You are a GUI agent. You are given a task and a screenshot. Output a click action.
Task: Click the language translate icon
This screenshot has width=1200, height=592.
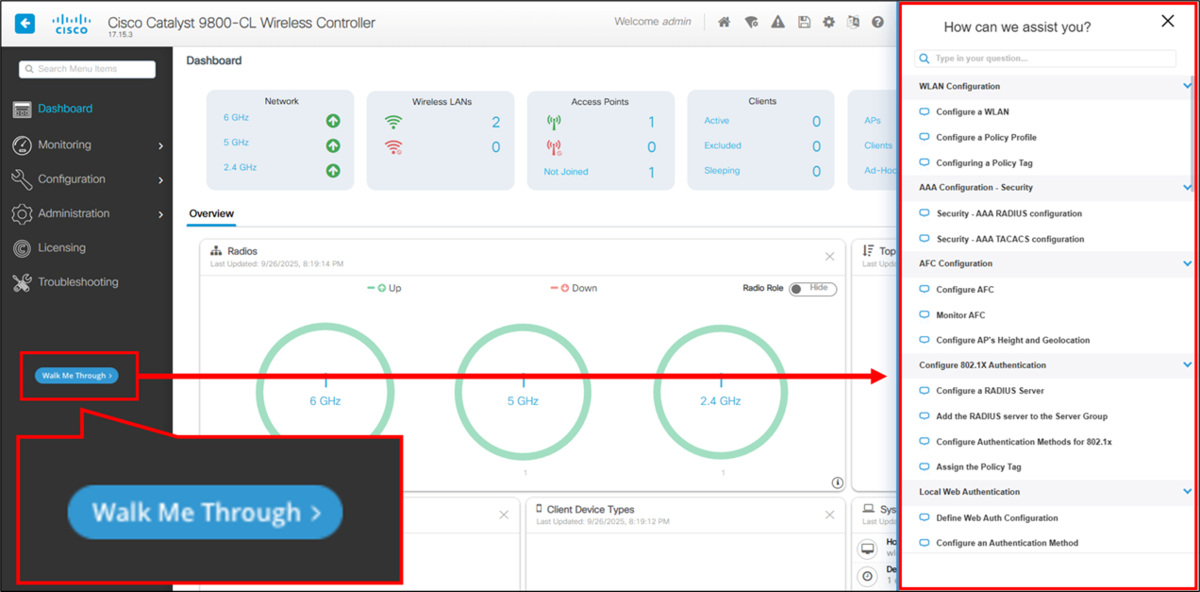853,22
